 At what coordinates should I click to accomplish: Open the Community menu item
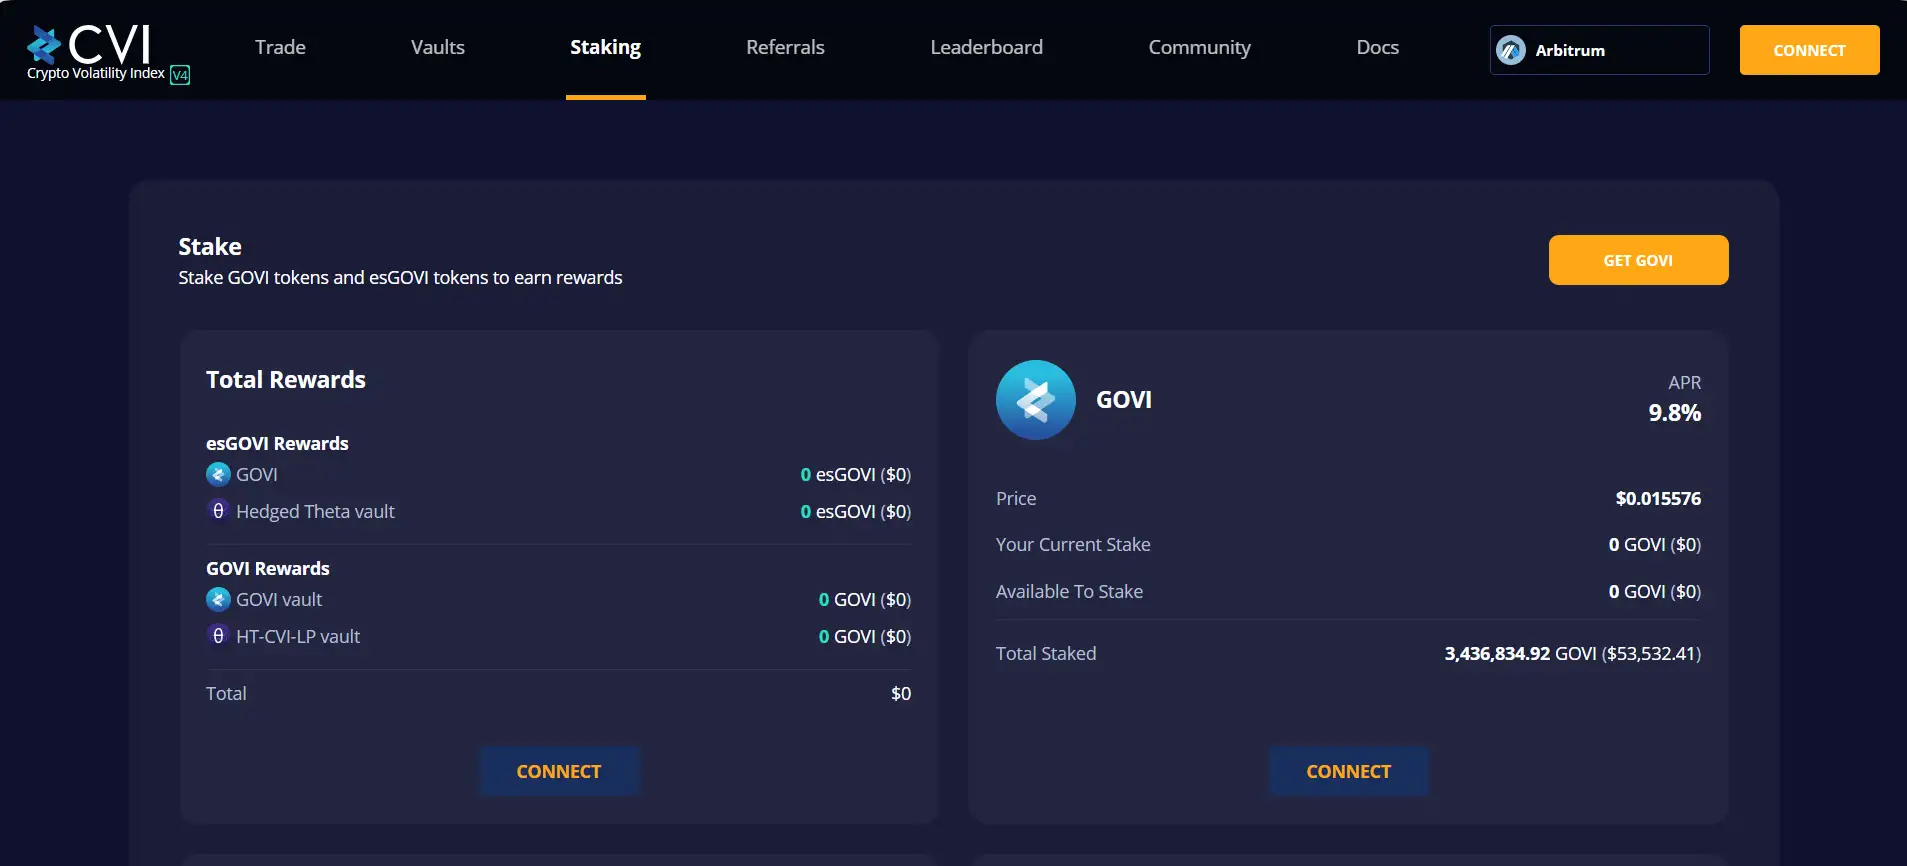[x=1199, y=47]
